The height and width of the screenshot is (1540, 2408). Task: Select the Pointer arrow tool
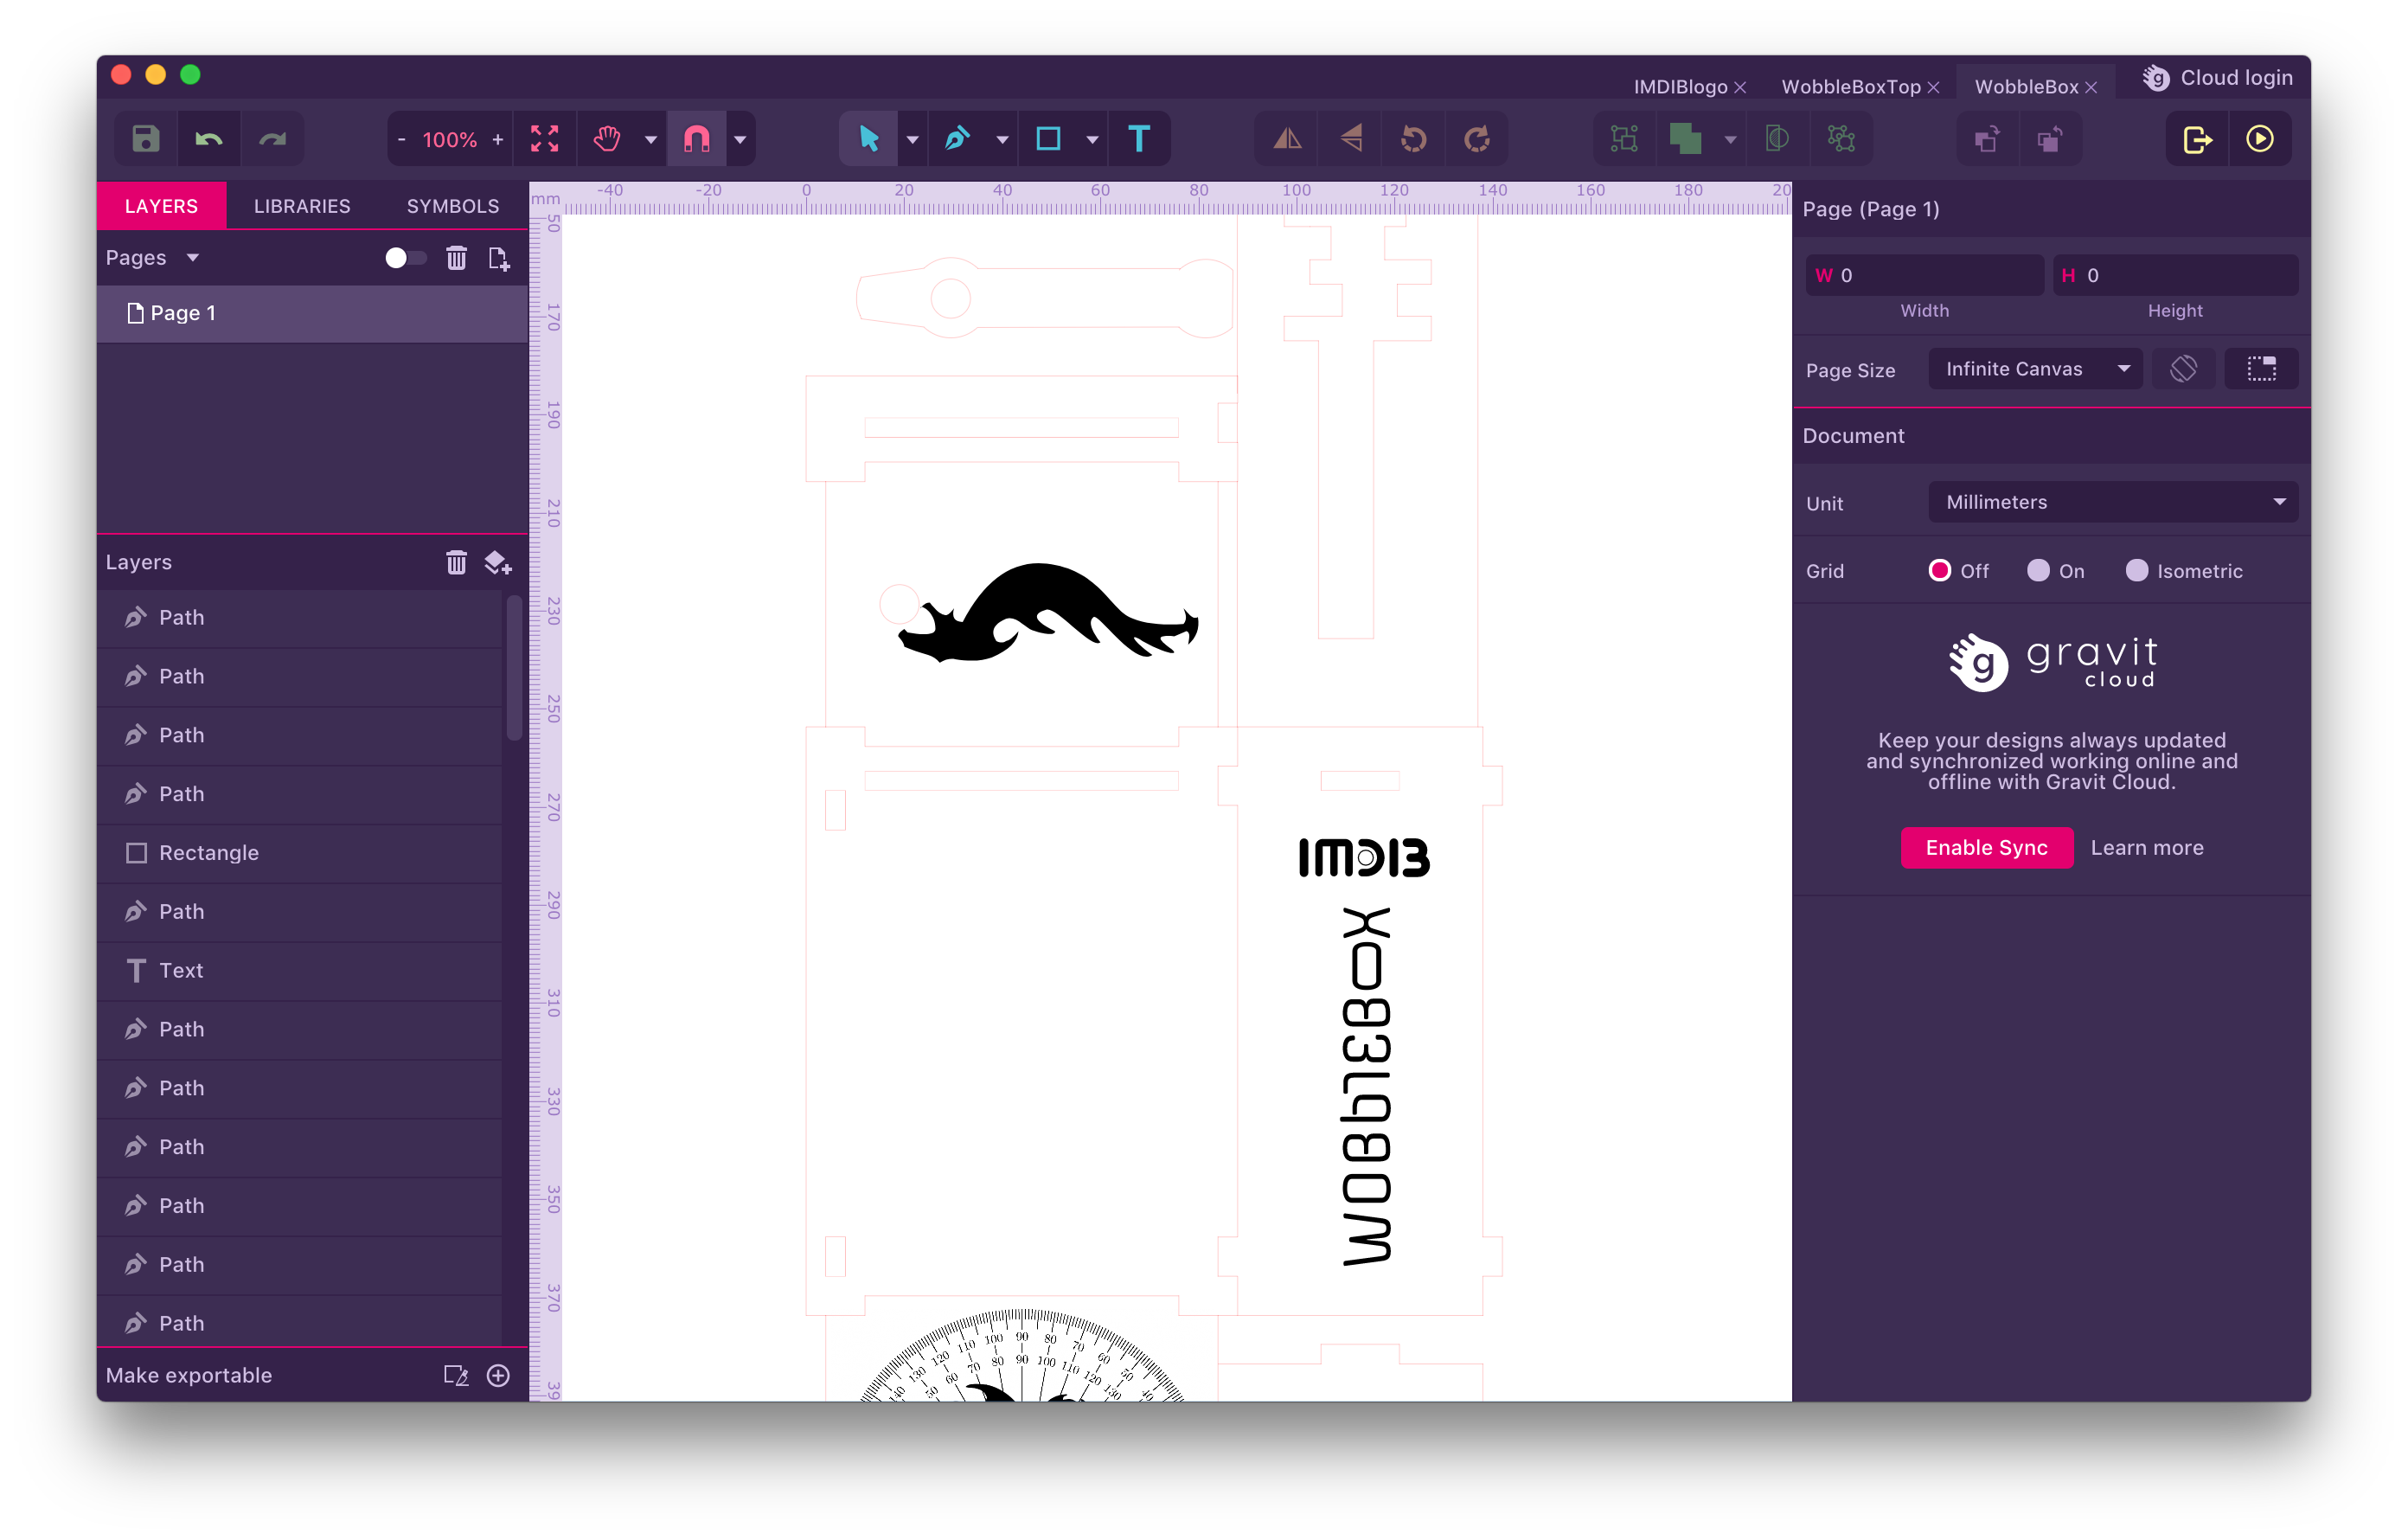(869, 139)
